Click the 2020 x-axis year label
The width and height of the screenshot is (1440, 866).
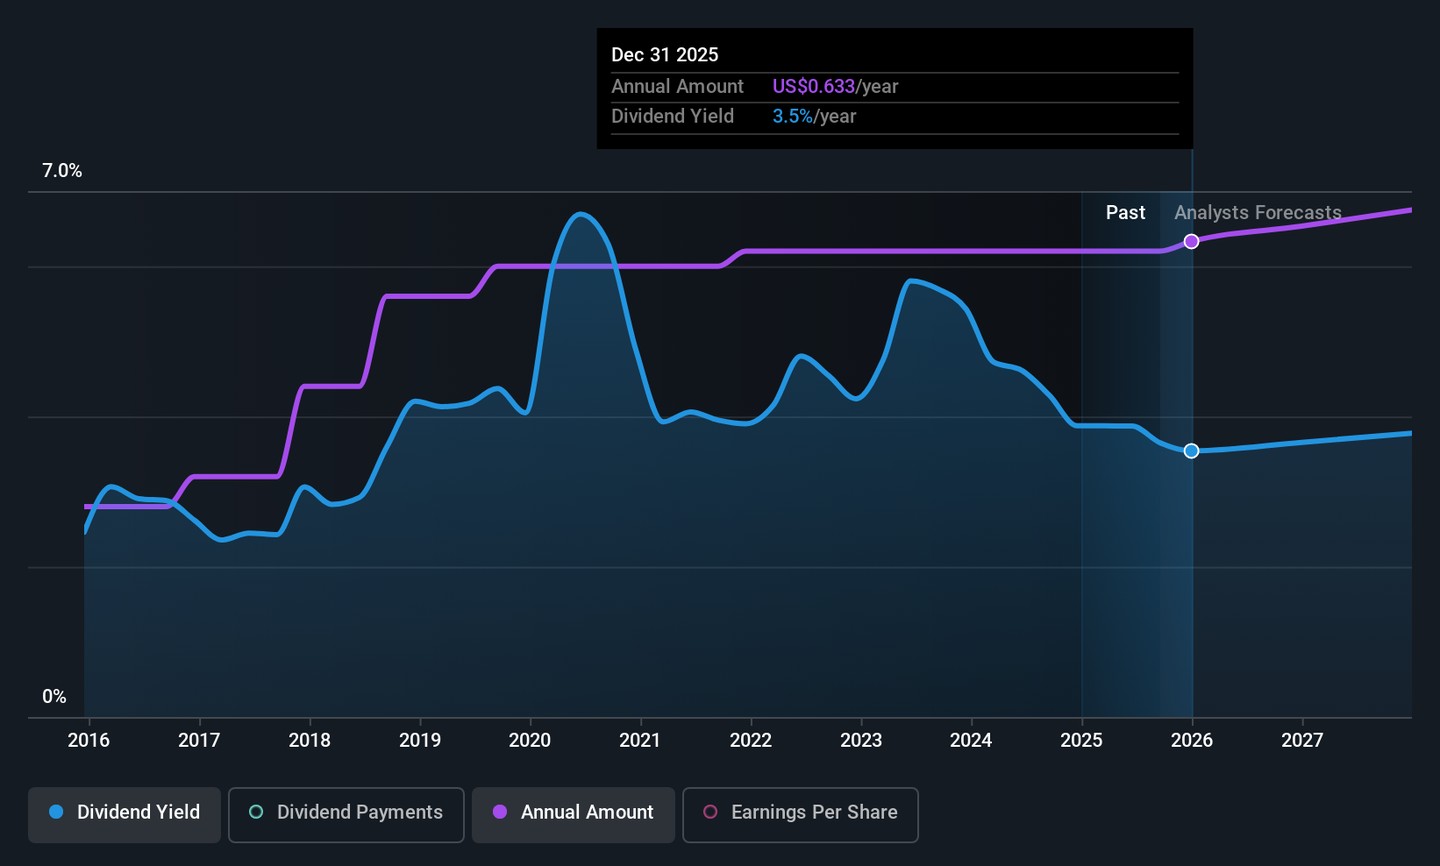pyautogui.click(x=530, y=740)
